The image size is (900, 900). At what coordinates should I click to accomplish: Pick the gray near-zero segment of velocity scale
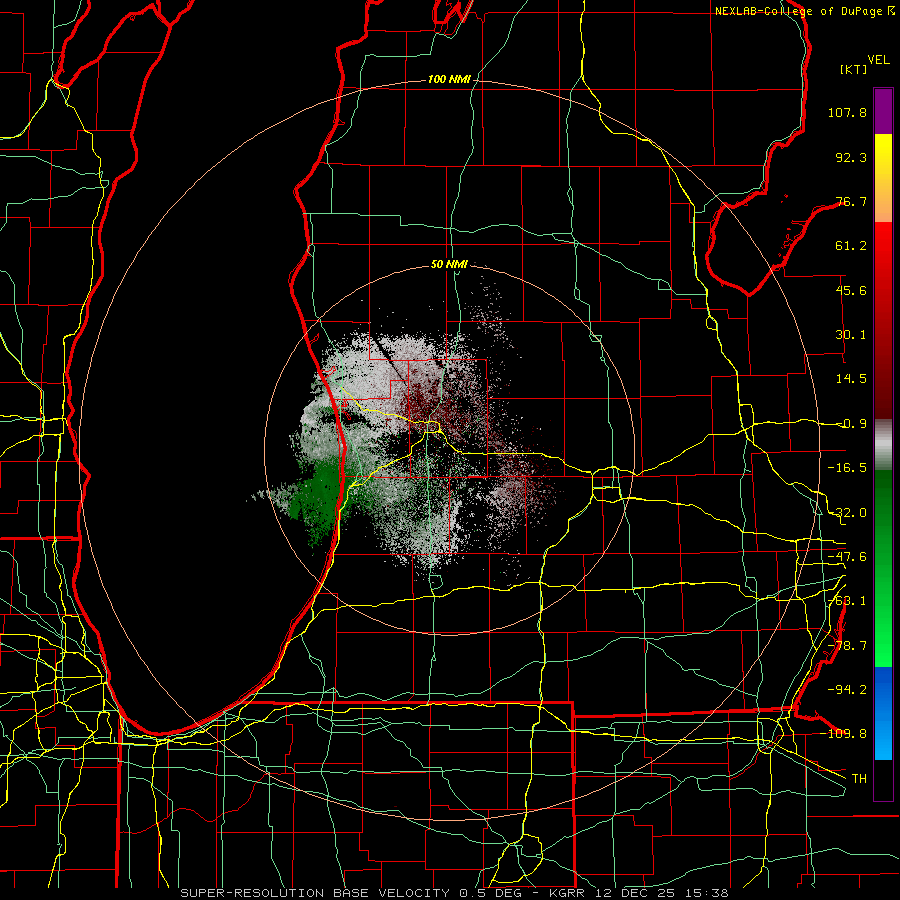(x=883, y=445)
